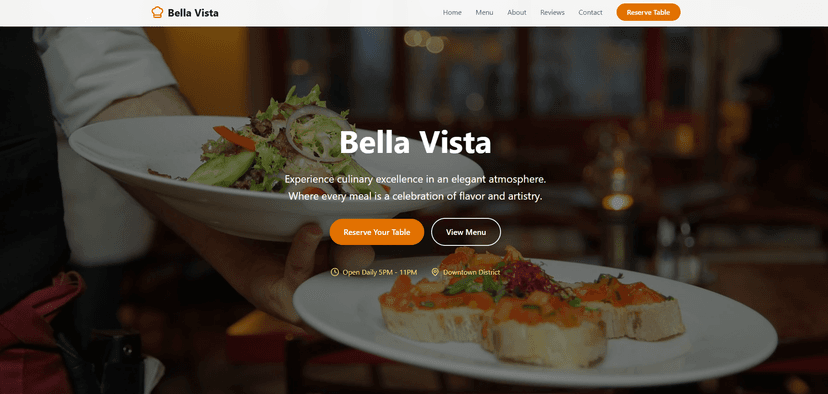Click the outlined View Menu button
Screen dimensions: 828x394
tap(466, 232)
